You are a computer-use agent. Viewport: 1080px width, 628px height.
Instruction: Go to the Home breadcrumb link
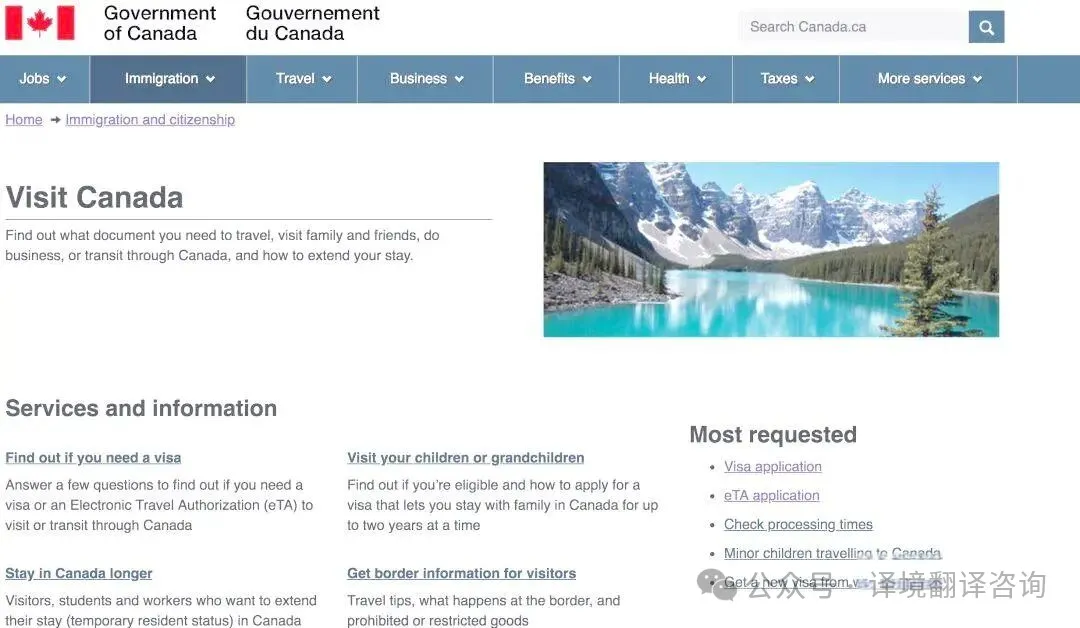[x=24, y=120]
